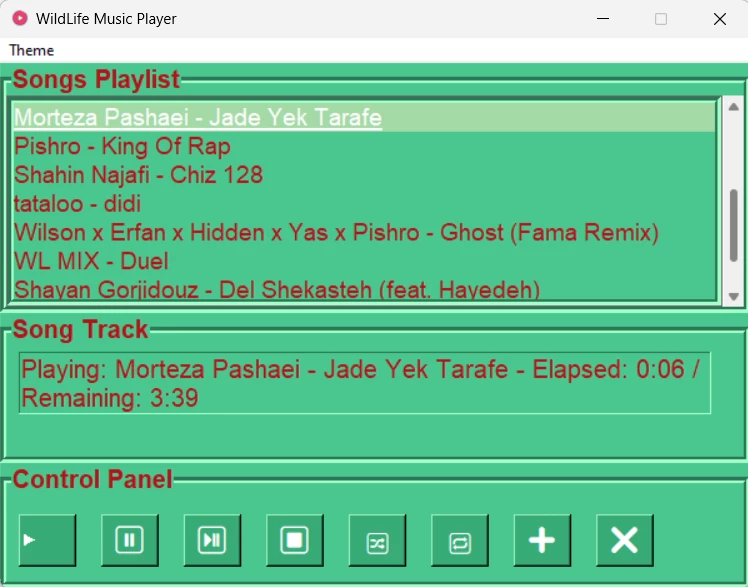Viewport: 748px width, 587px height.
Task: Choose WL MIX - Duel track
Action: (91, 262)
